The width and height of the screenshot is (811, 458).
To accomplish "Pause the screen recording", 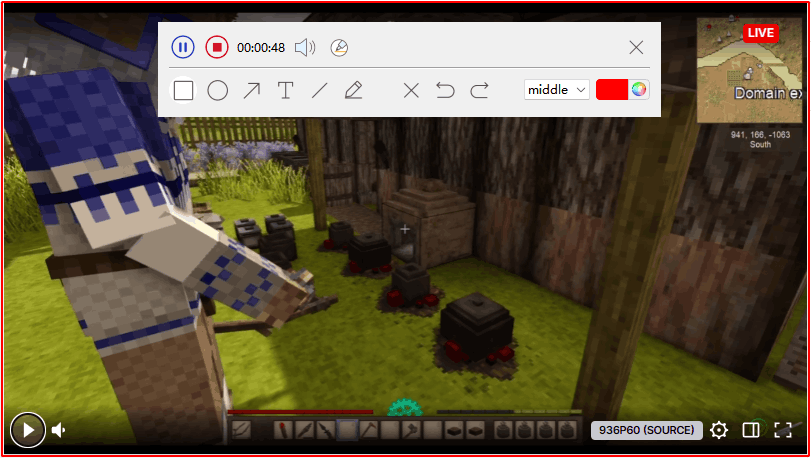I will (183, 48).
